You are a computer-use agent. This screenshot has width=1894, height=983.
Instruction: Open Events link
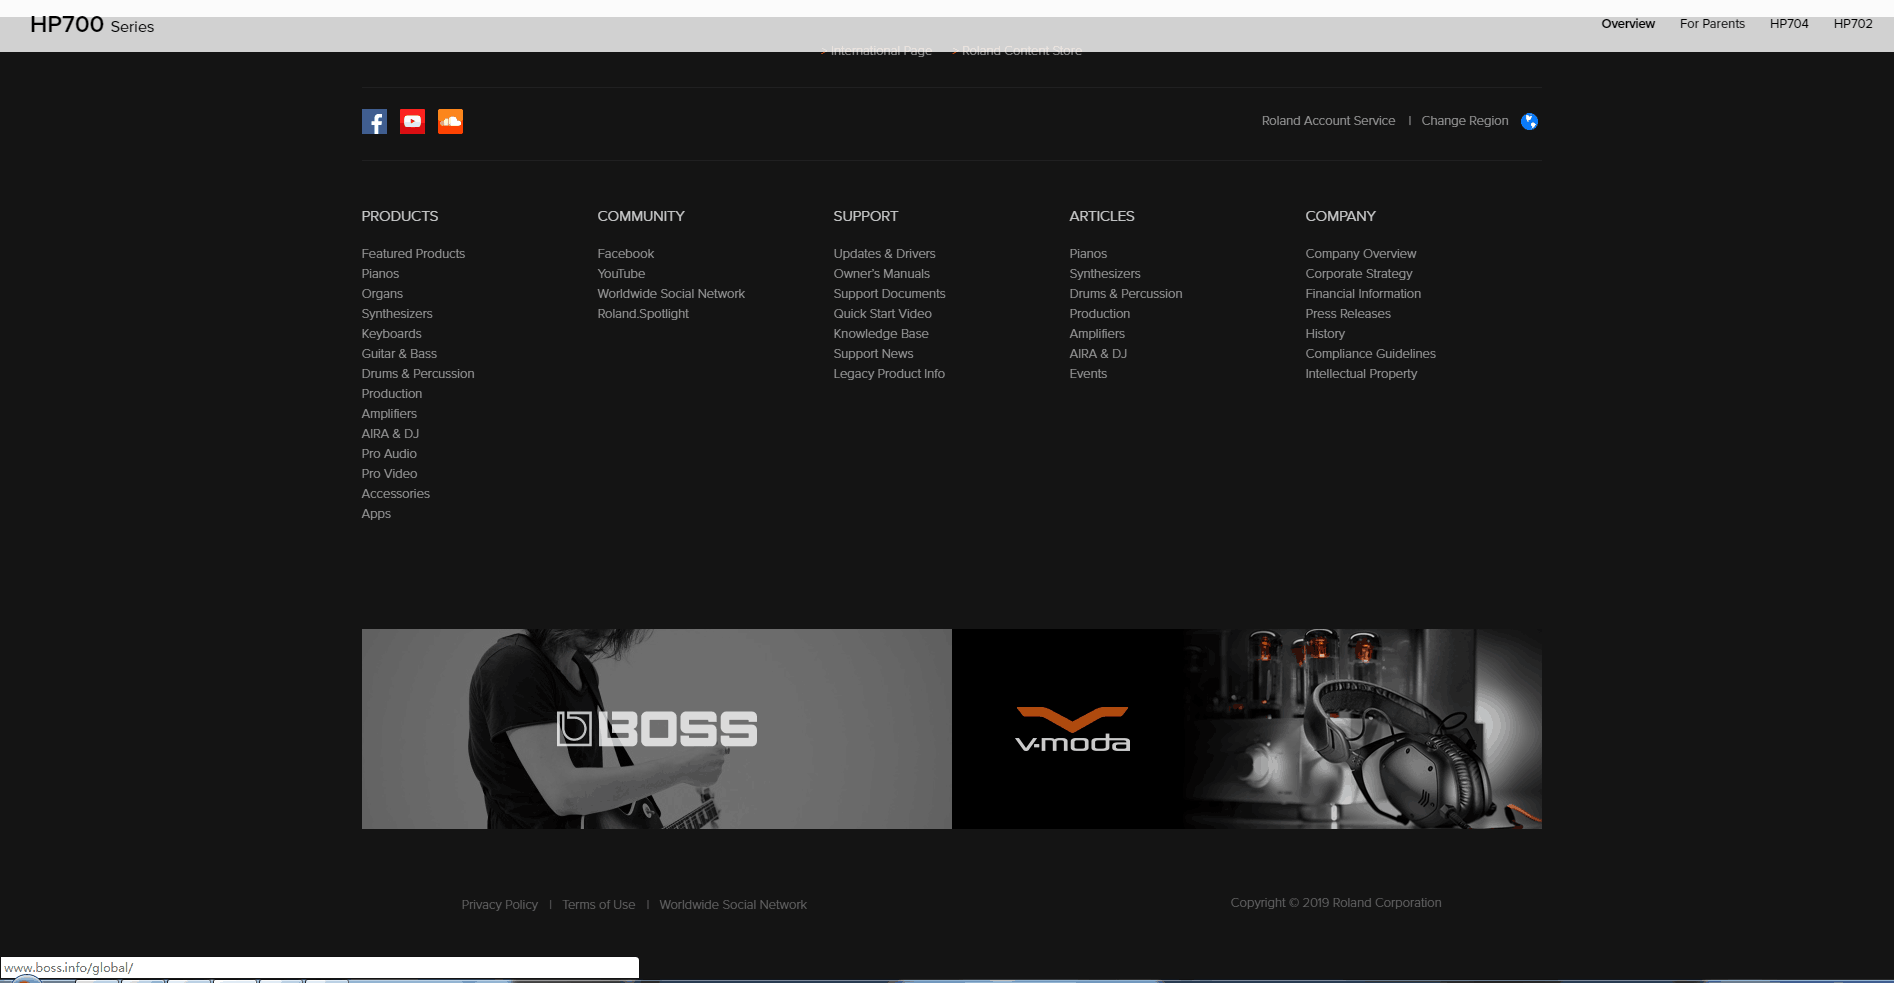point(1088,374)
